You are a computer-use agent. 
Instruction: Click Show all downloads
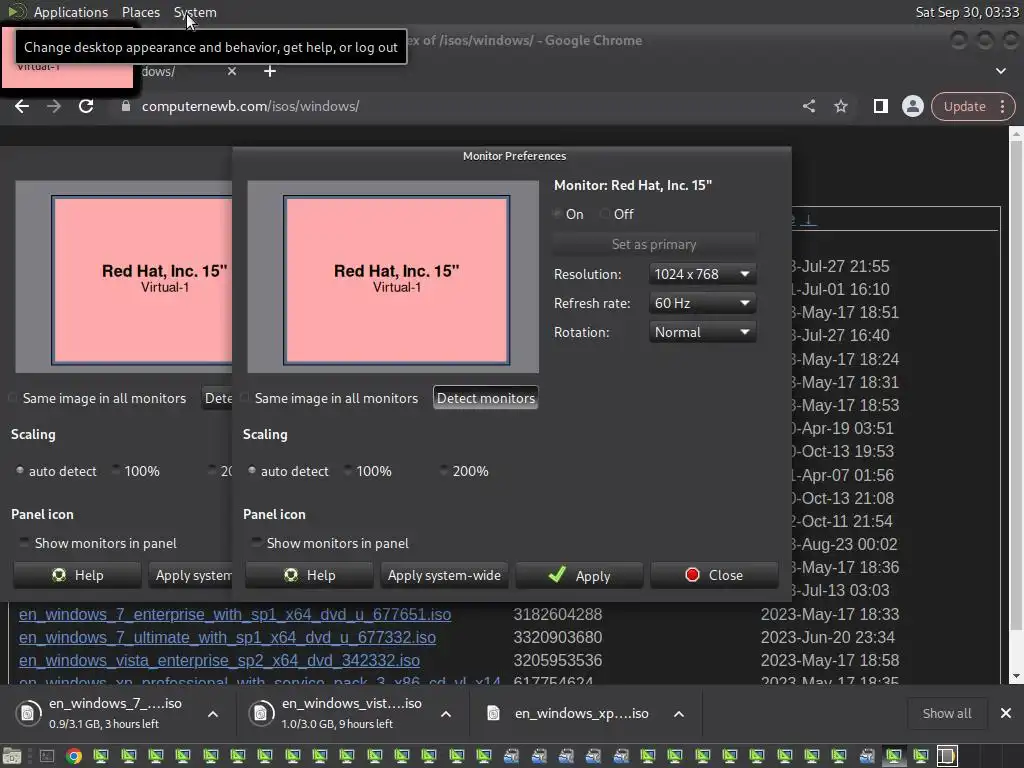pos(946,713)
